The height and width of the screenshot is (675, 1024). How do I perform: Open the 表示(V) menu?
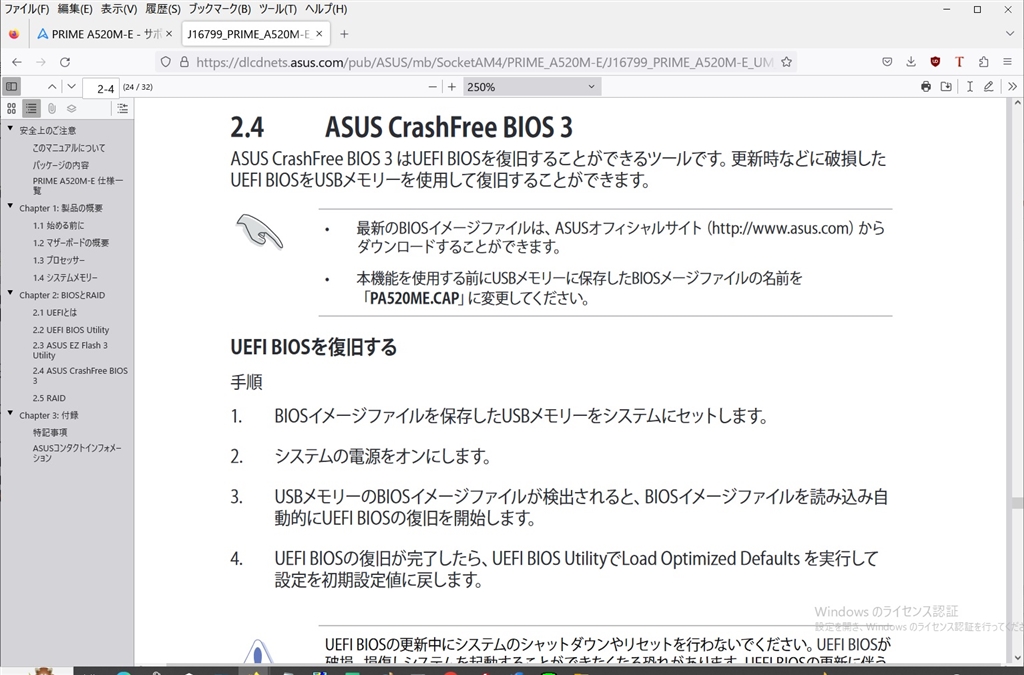point(119,9)
